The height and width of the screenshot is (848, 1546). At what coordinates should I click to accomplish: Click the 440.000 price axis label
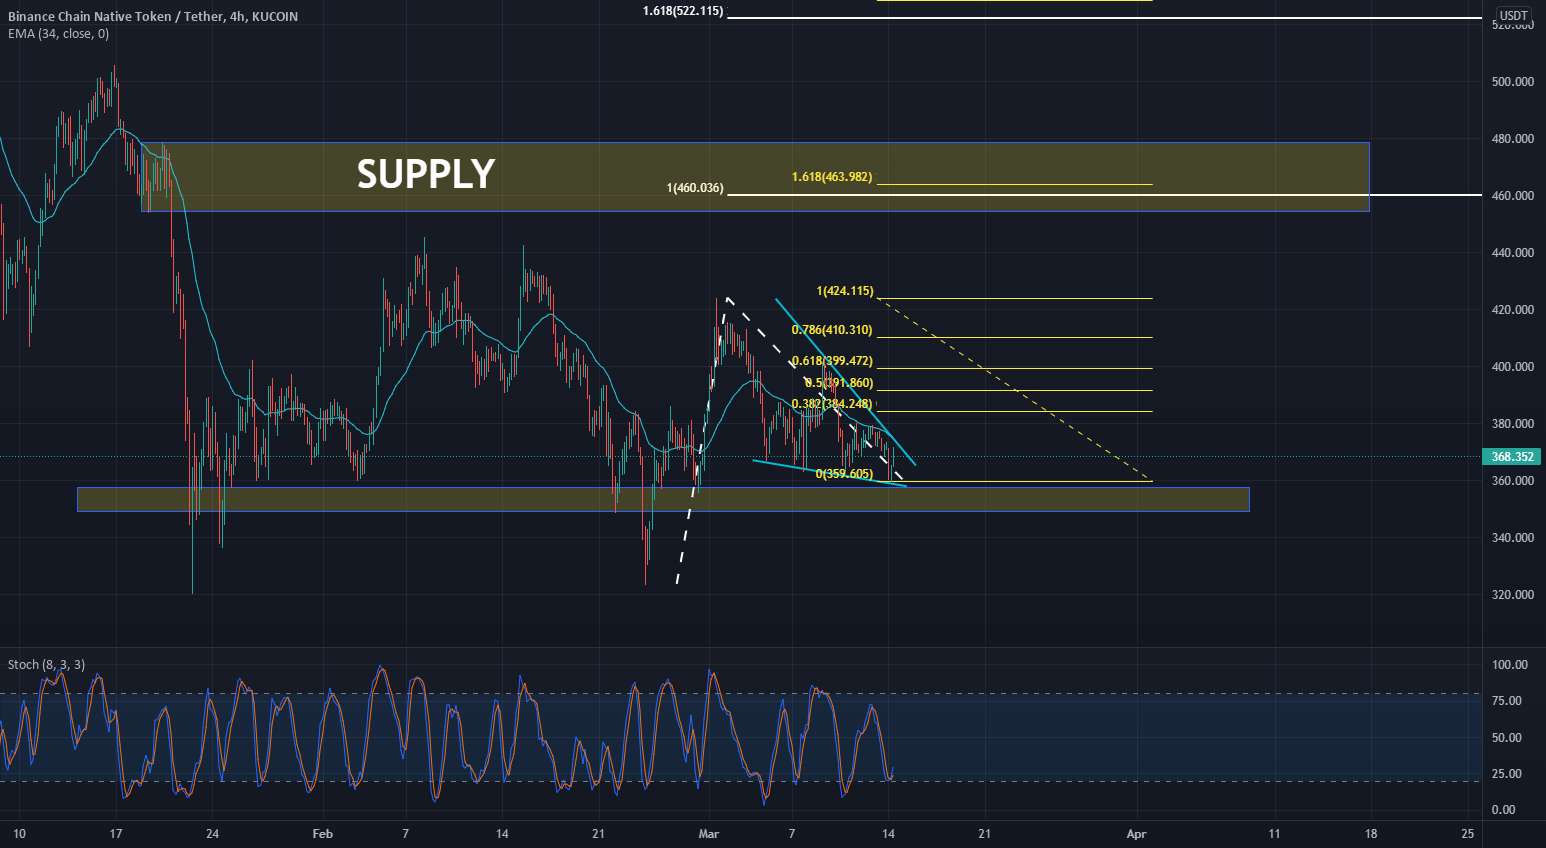point(1512,253)
